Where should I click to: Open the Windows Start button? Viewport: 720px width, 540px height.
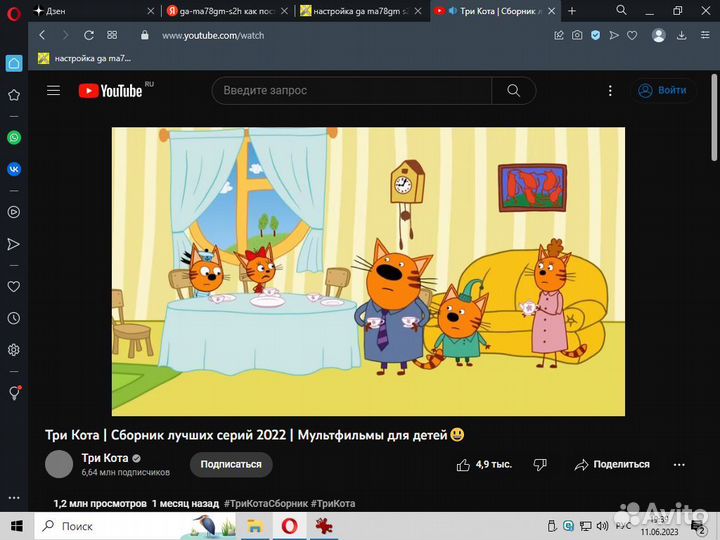17,526
